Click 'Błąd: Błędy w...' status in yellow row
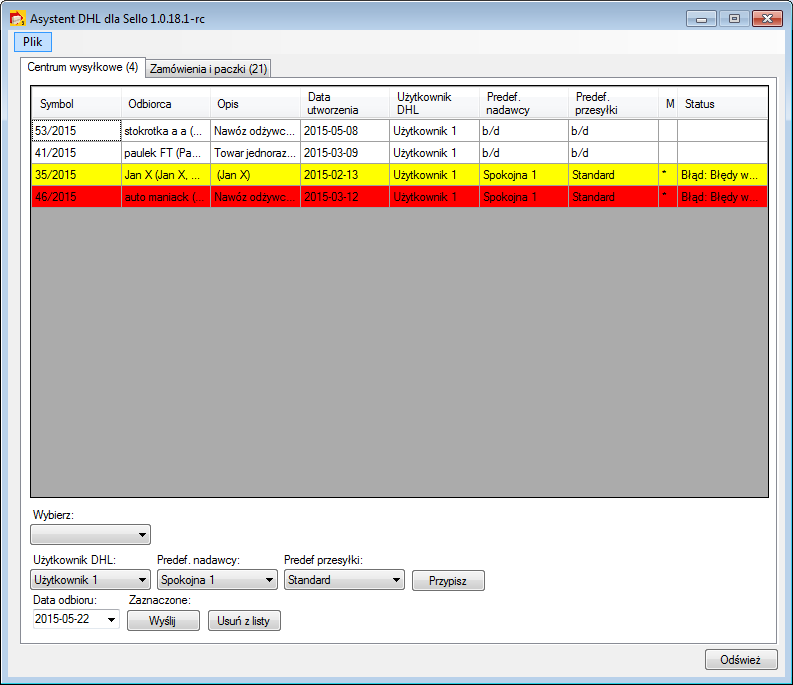This screenshot has width=793, height=685. 723,175
